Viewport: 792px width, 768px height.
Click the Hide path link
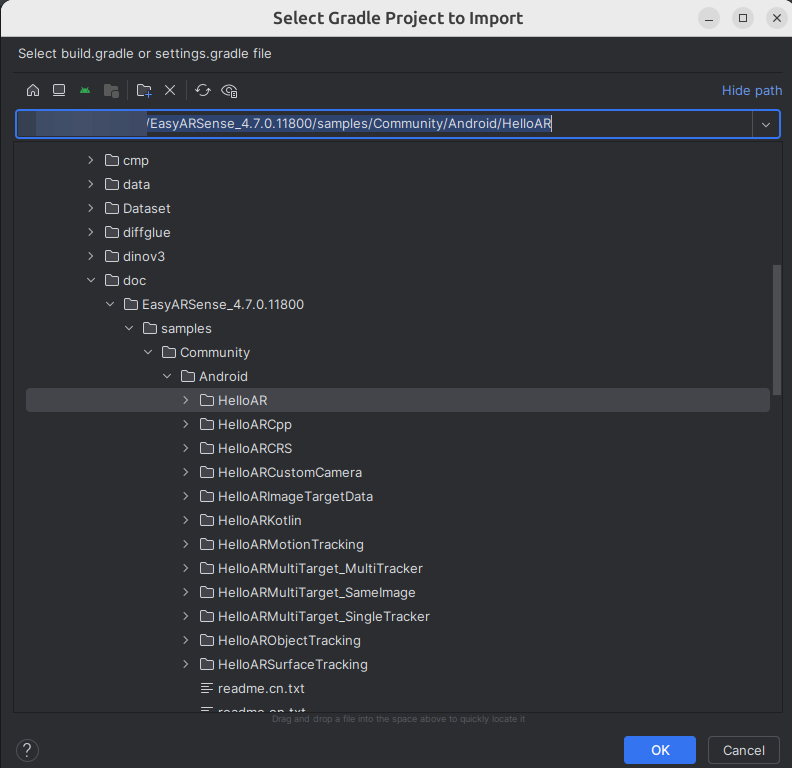coord(751,90)
